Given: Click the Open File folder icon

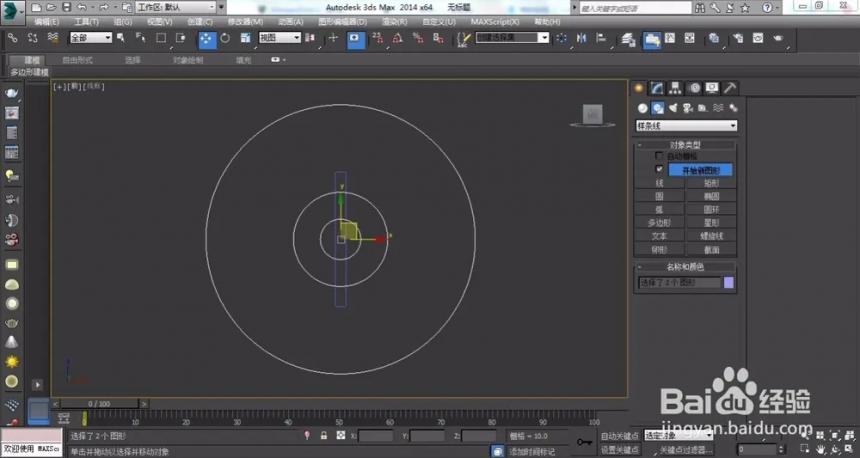Looking at the screenshot, I should (51, 7).
